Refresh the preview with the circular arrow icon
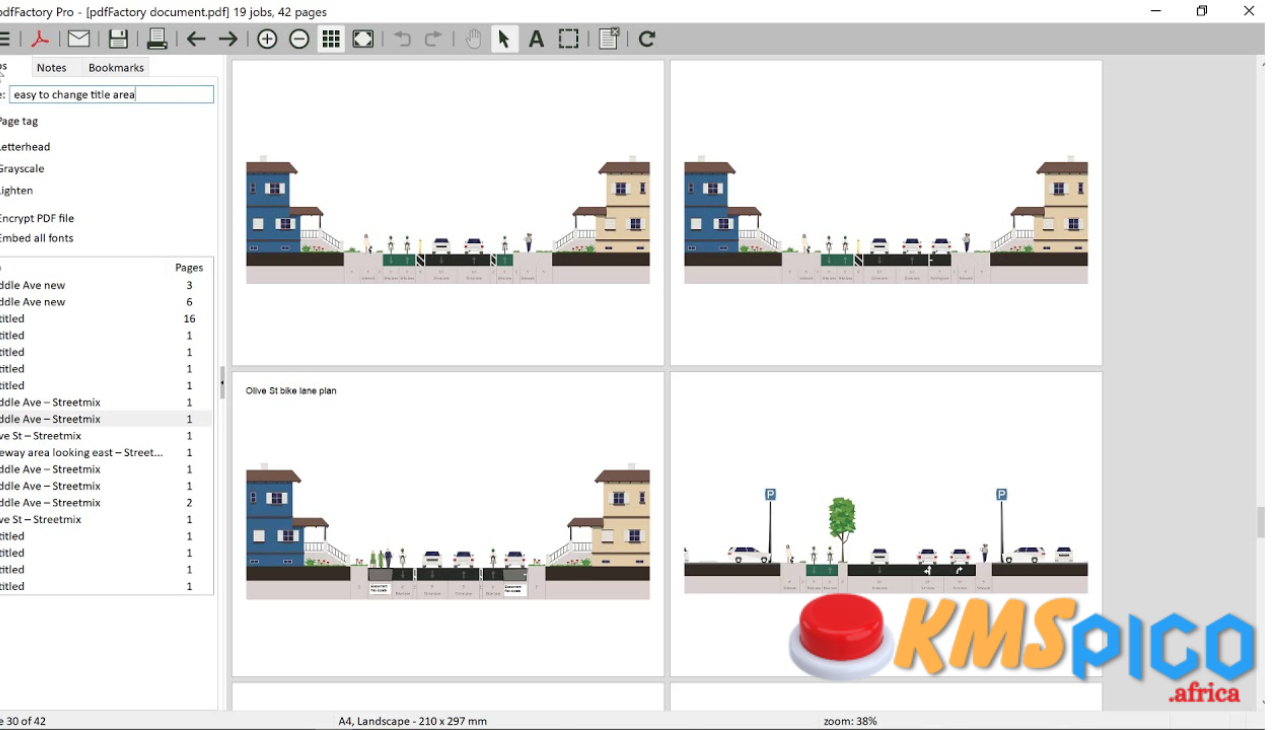Viewport: 1280px width, 730px height. (647, 39)
